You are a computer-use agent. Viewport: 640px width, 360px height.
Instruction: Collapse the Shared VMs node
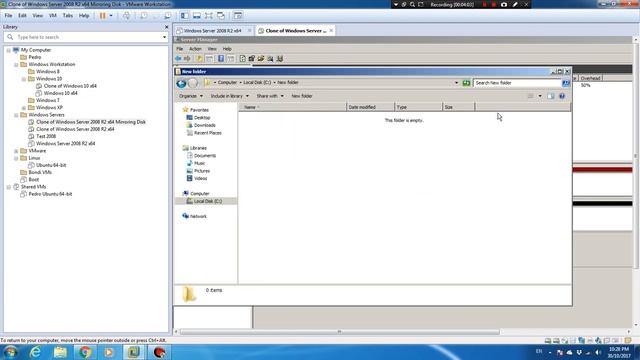coord(9,187)
